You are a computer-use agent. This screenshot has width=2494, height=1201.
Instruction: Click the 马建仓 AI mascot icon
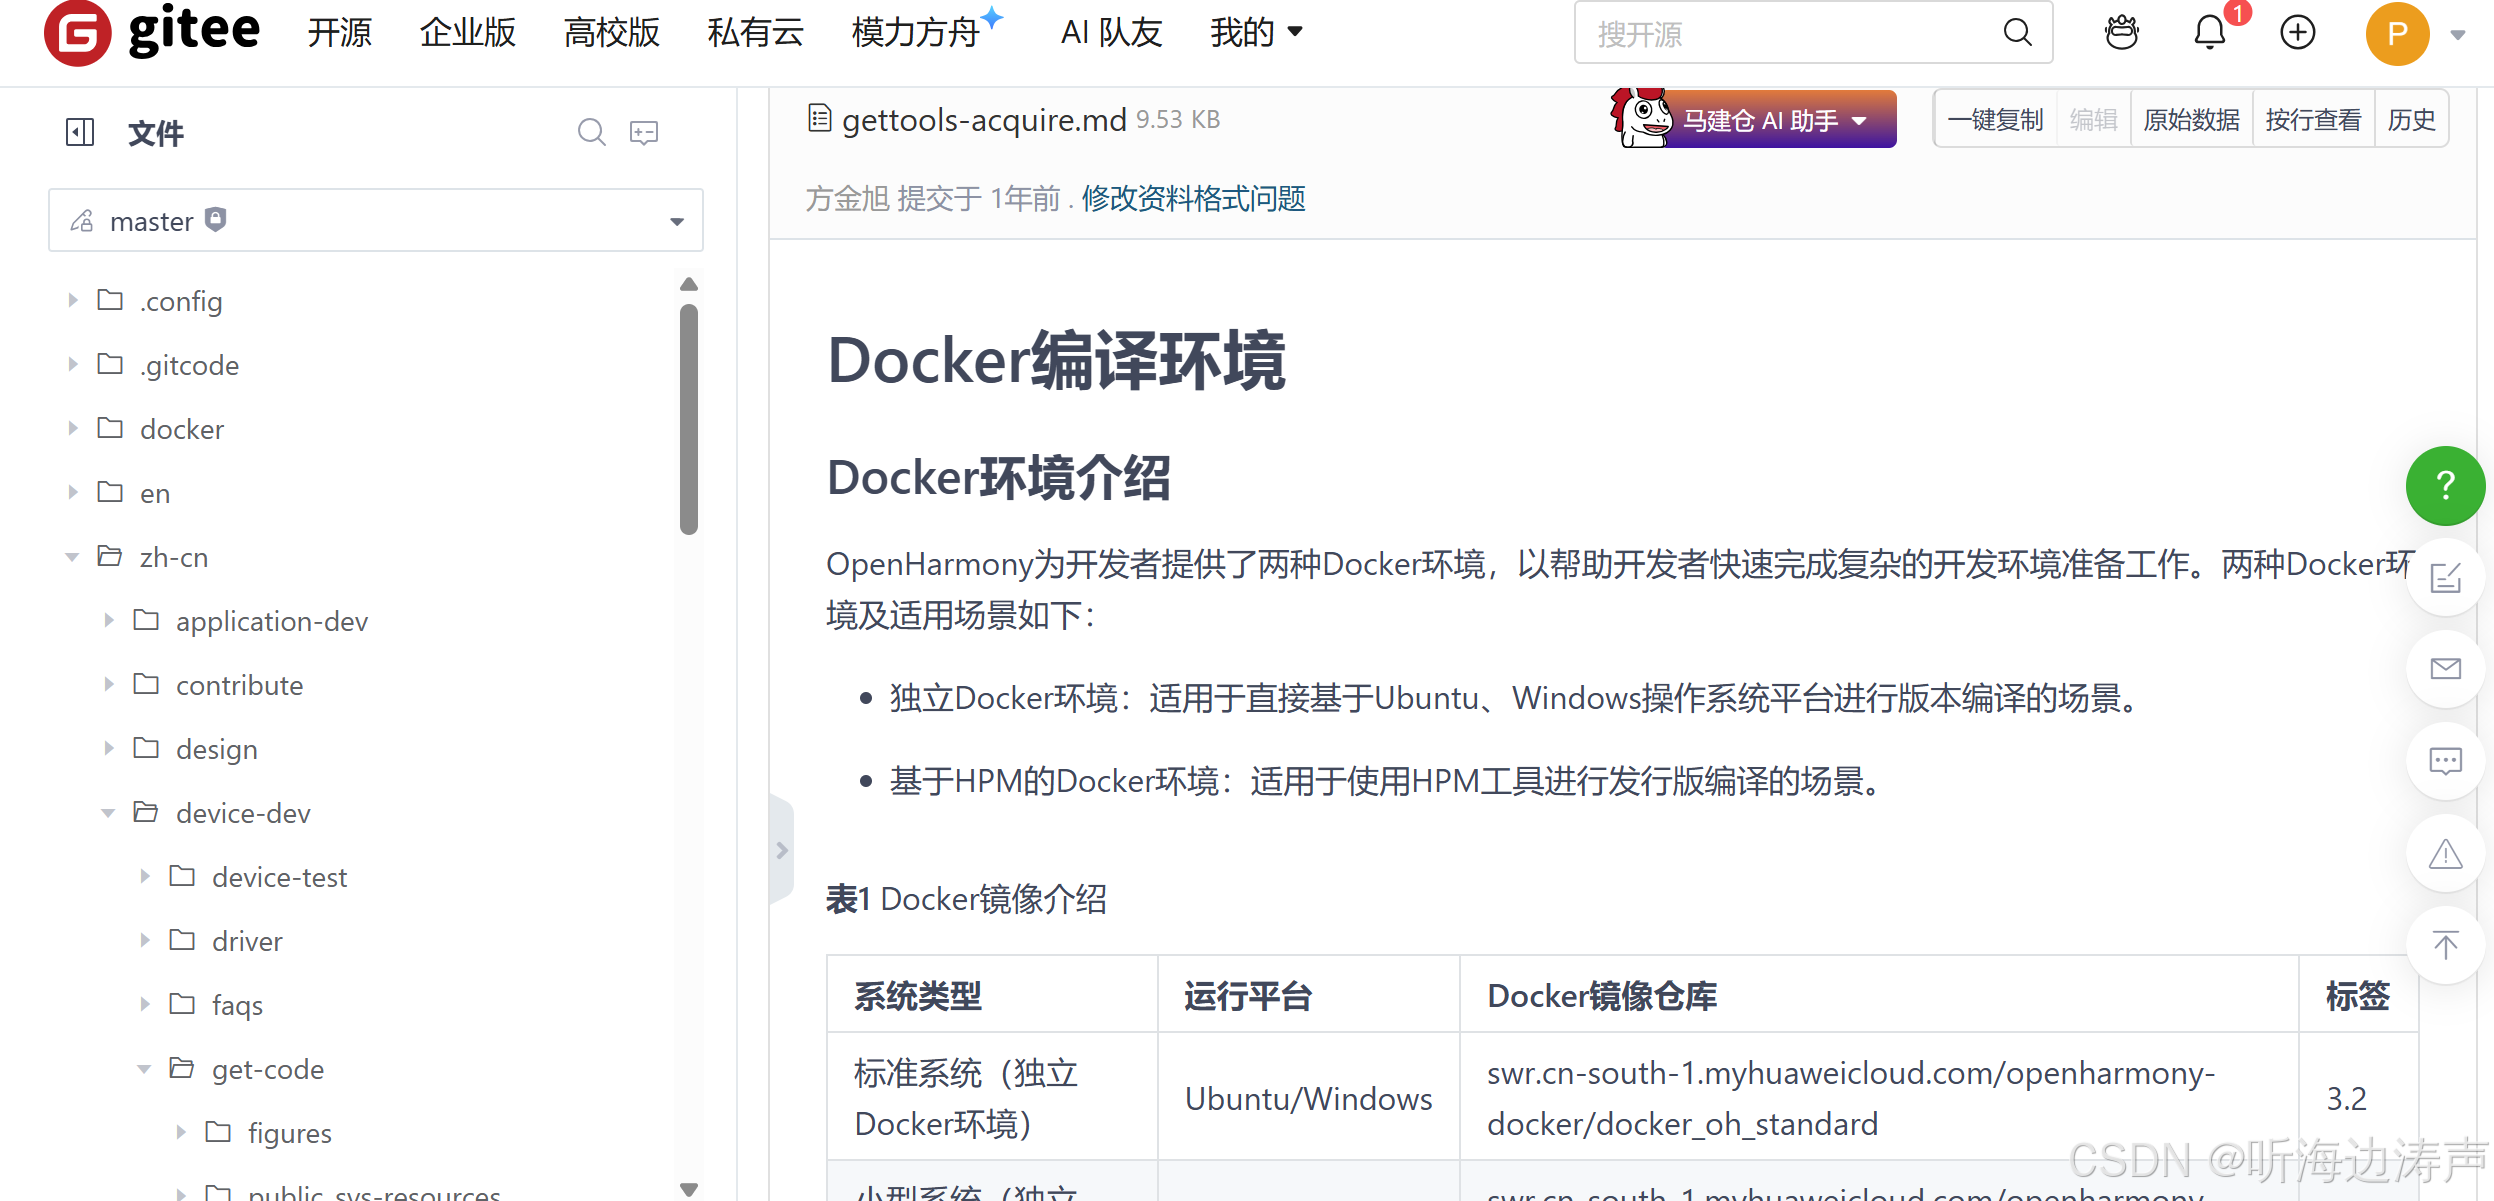click(1640, 118)
